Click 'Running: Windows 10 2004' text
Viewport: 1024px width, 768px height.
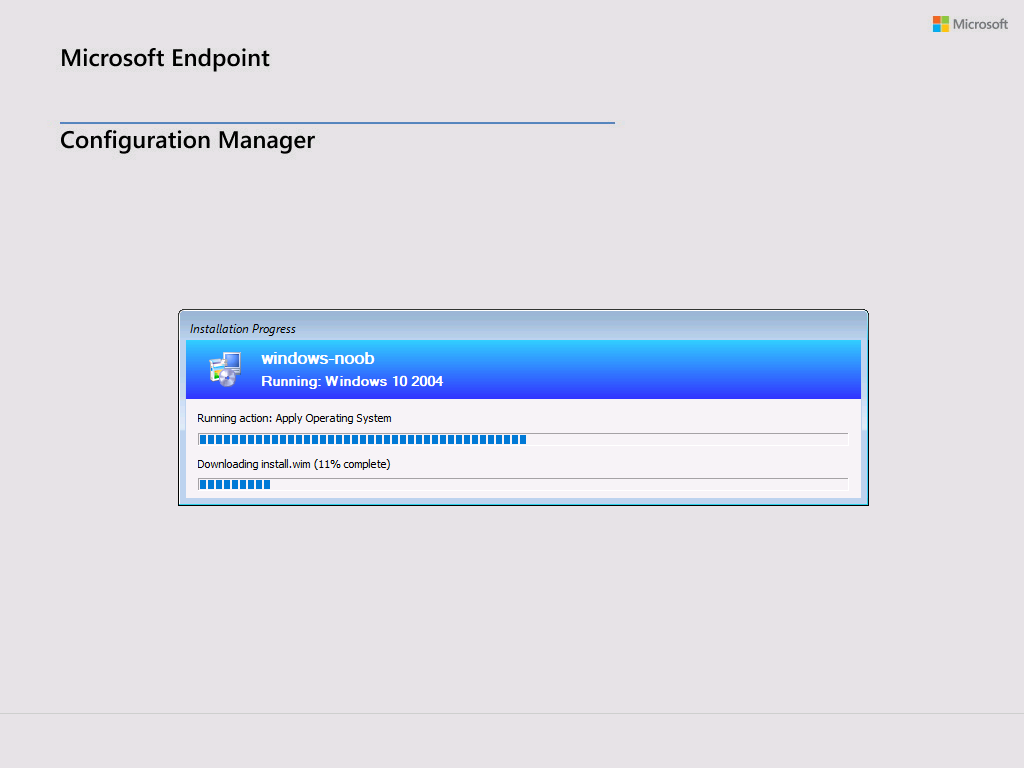pyautogui.click(x=352, y=381)
